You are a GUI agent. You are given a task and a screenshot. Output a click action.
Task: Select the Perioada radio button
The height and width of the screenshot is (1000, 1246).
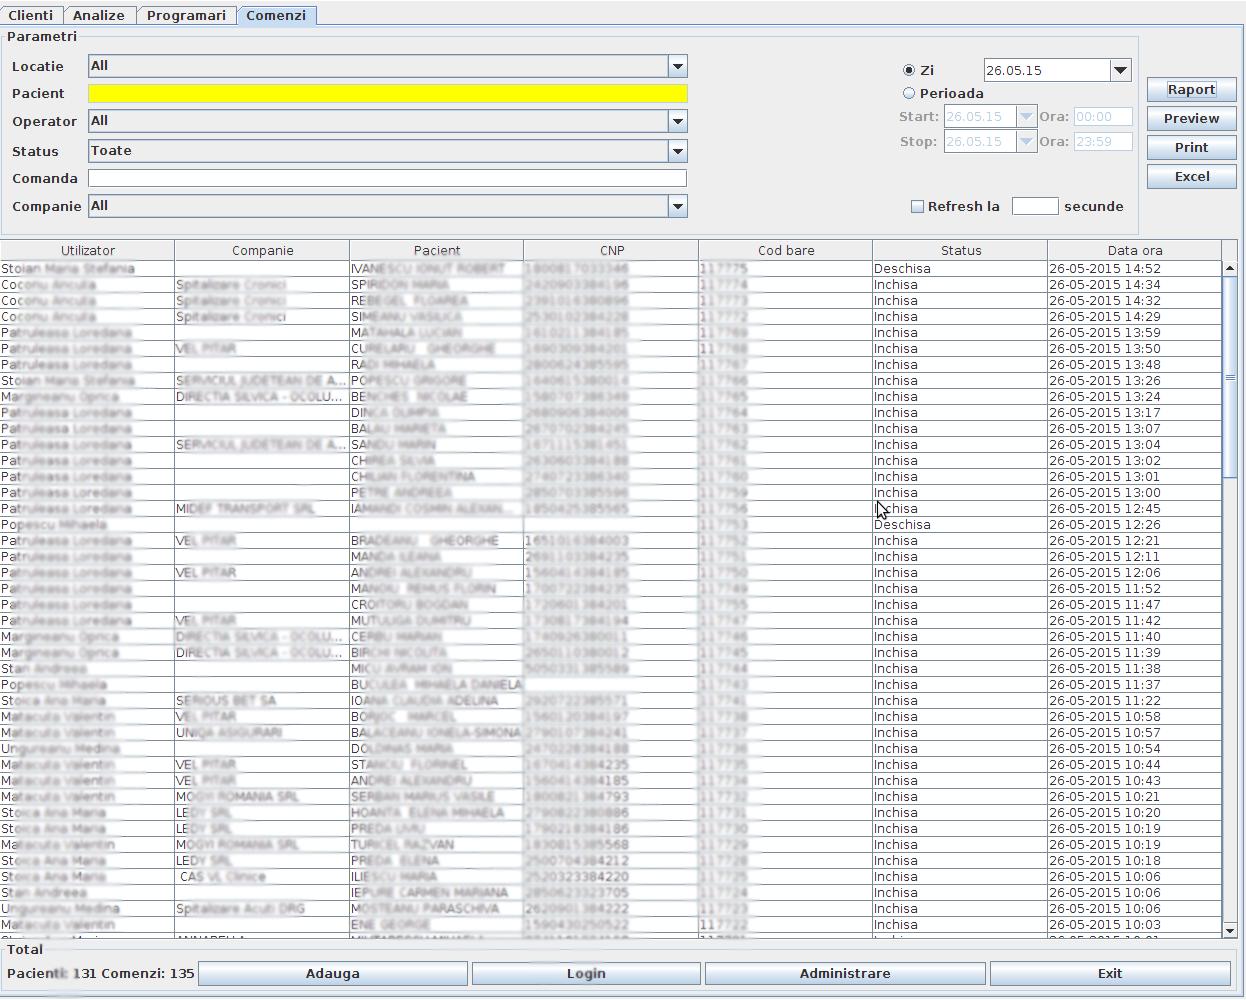pyautogui.click(x=909, y=93)
